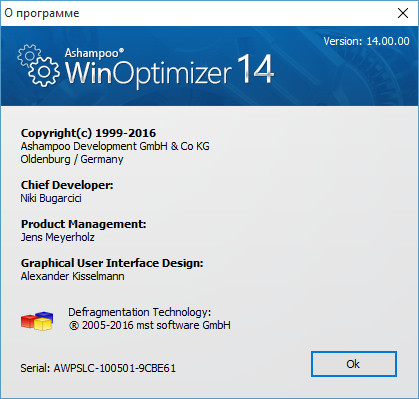The height and width of the screenshot is (399, 419).
Task: Click the Chief Developer: heading
Action: tap(67, 185)
